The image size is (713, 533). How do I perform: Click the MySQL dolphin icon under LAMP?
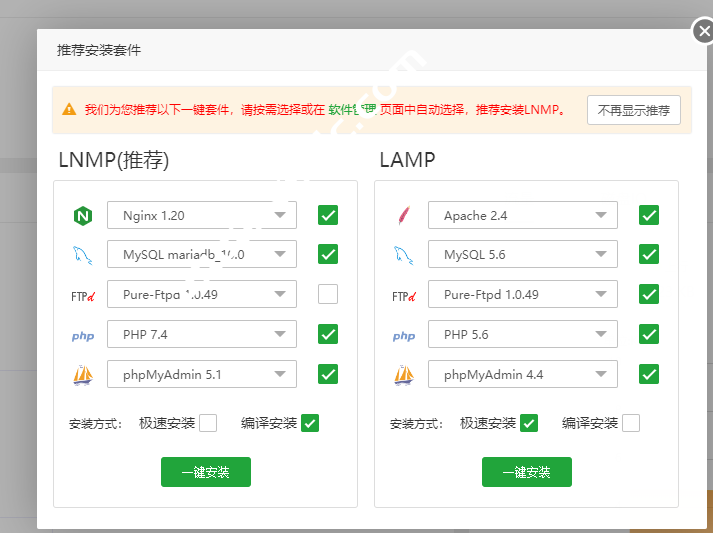pos(403,255)
